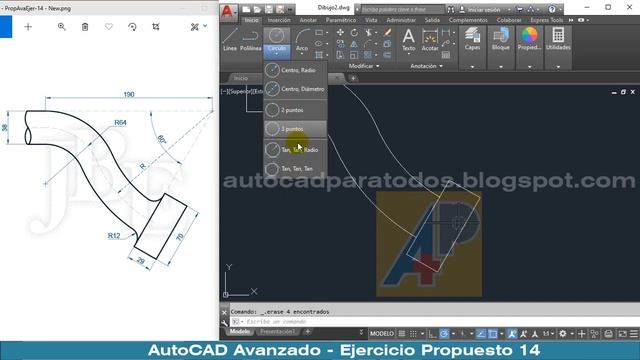Choose Centro, Diámetro from circle menu
This screenshot has width=640, height=360.
tap(295, 89)
